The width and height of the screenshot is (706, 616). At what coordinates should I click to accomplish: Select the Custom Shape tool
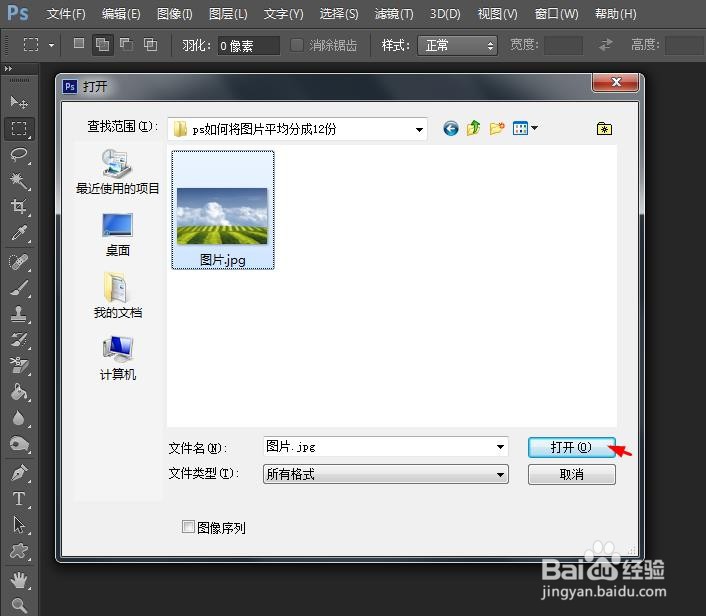click(18, 551)
